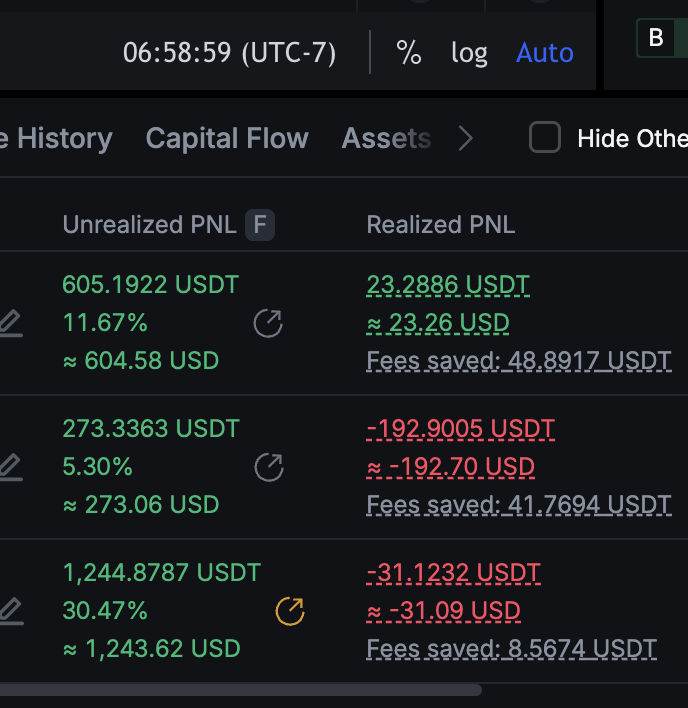Viewport: 688px width, 708px height.
Task: Share the 605.1922 USDT position PNL
Action: [x=268, y=323]
